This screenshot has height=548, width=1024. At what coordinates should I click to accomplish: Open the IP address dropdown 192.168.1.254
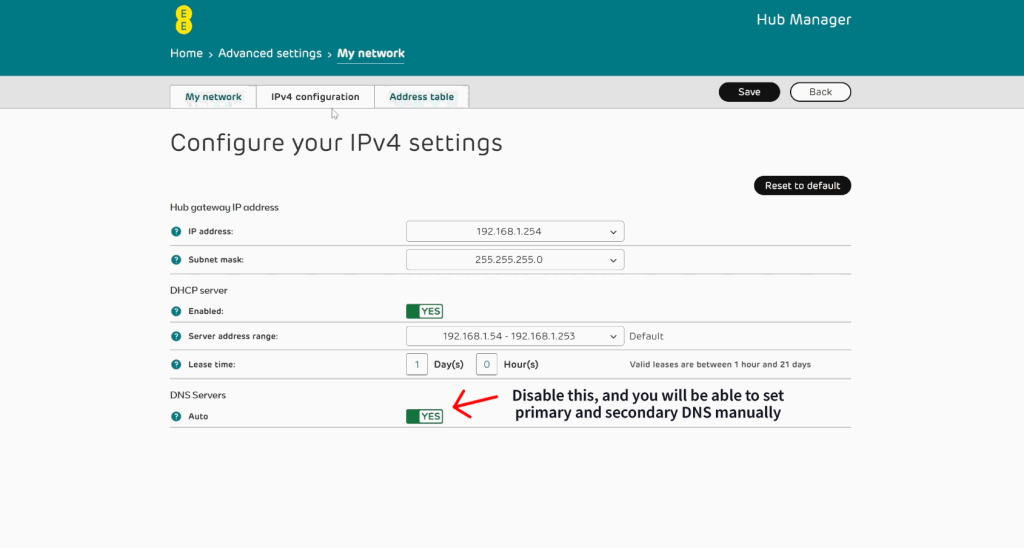515,231
